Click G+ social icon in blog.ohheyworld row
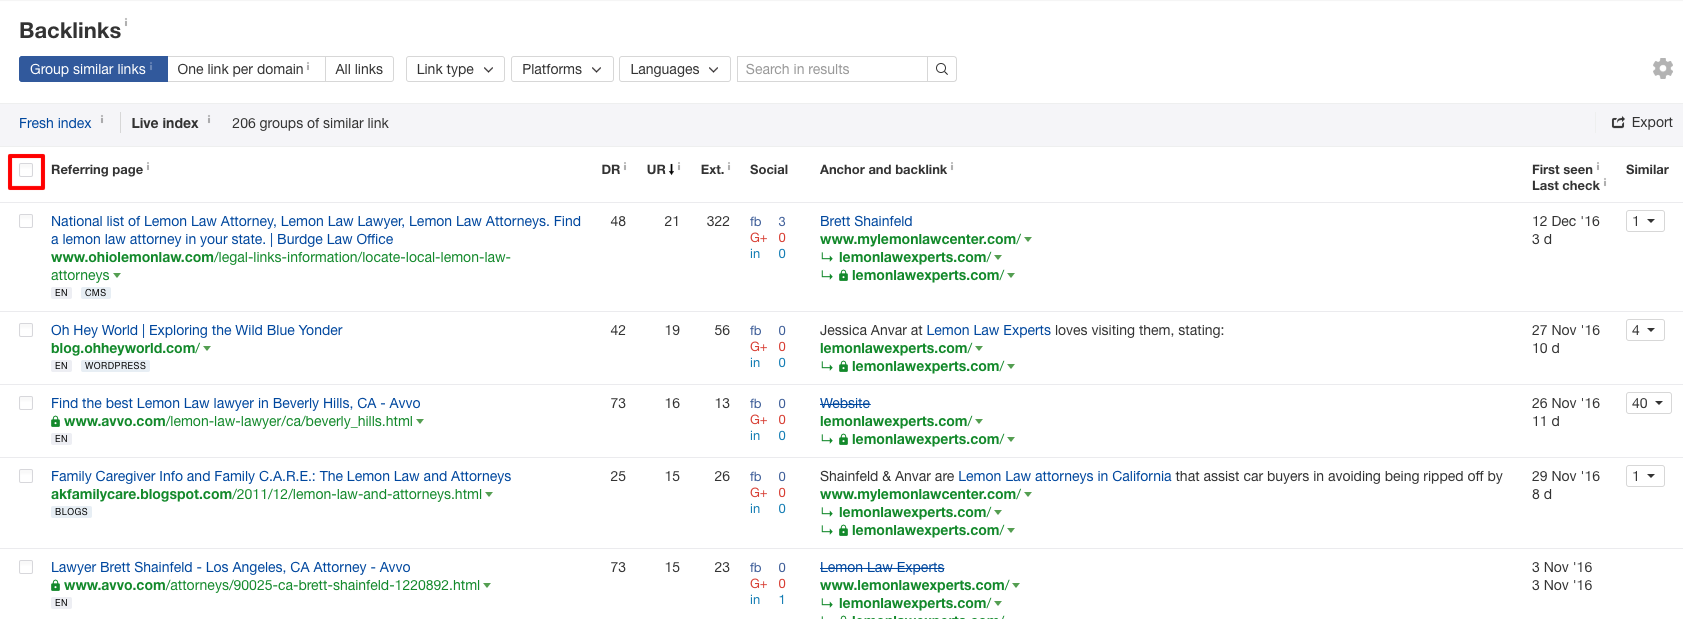Viewport: 1683px width, 619px height. [x=758, y=347]
